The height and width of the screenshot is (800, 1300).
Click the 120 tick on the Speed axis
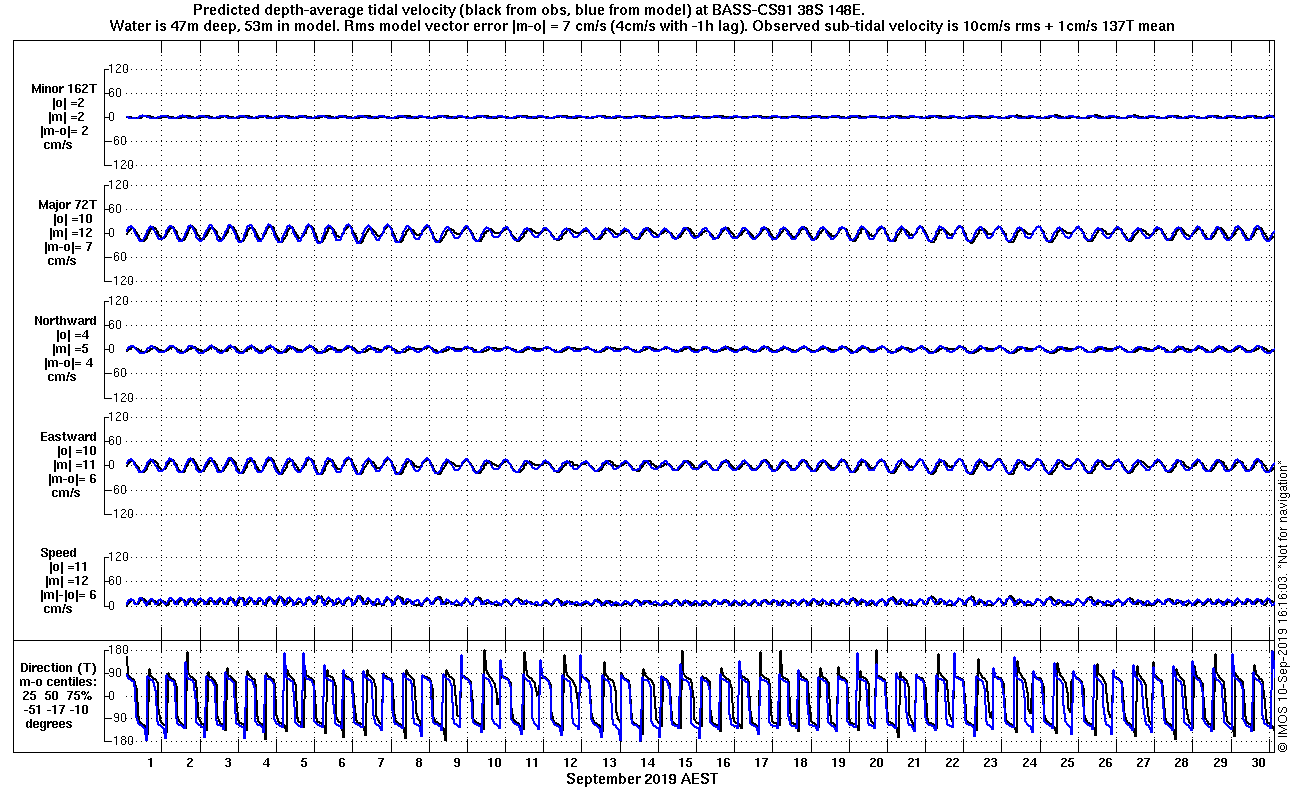(119, 557)
